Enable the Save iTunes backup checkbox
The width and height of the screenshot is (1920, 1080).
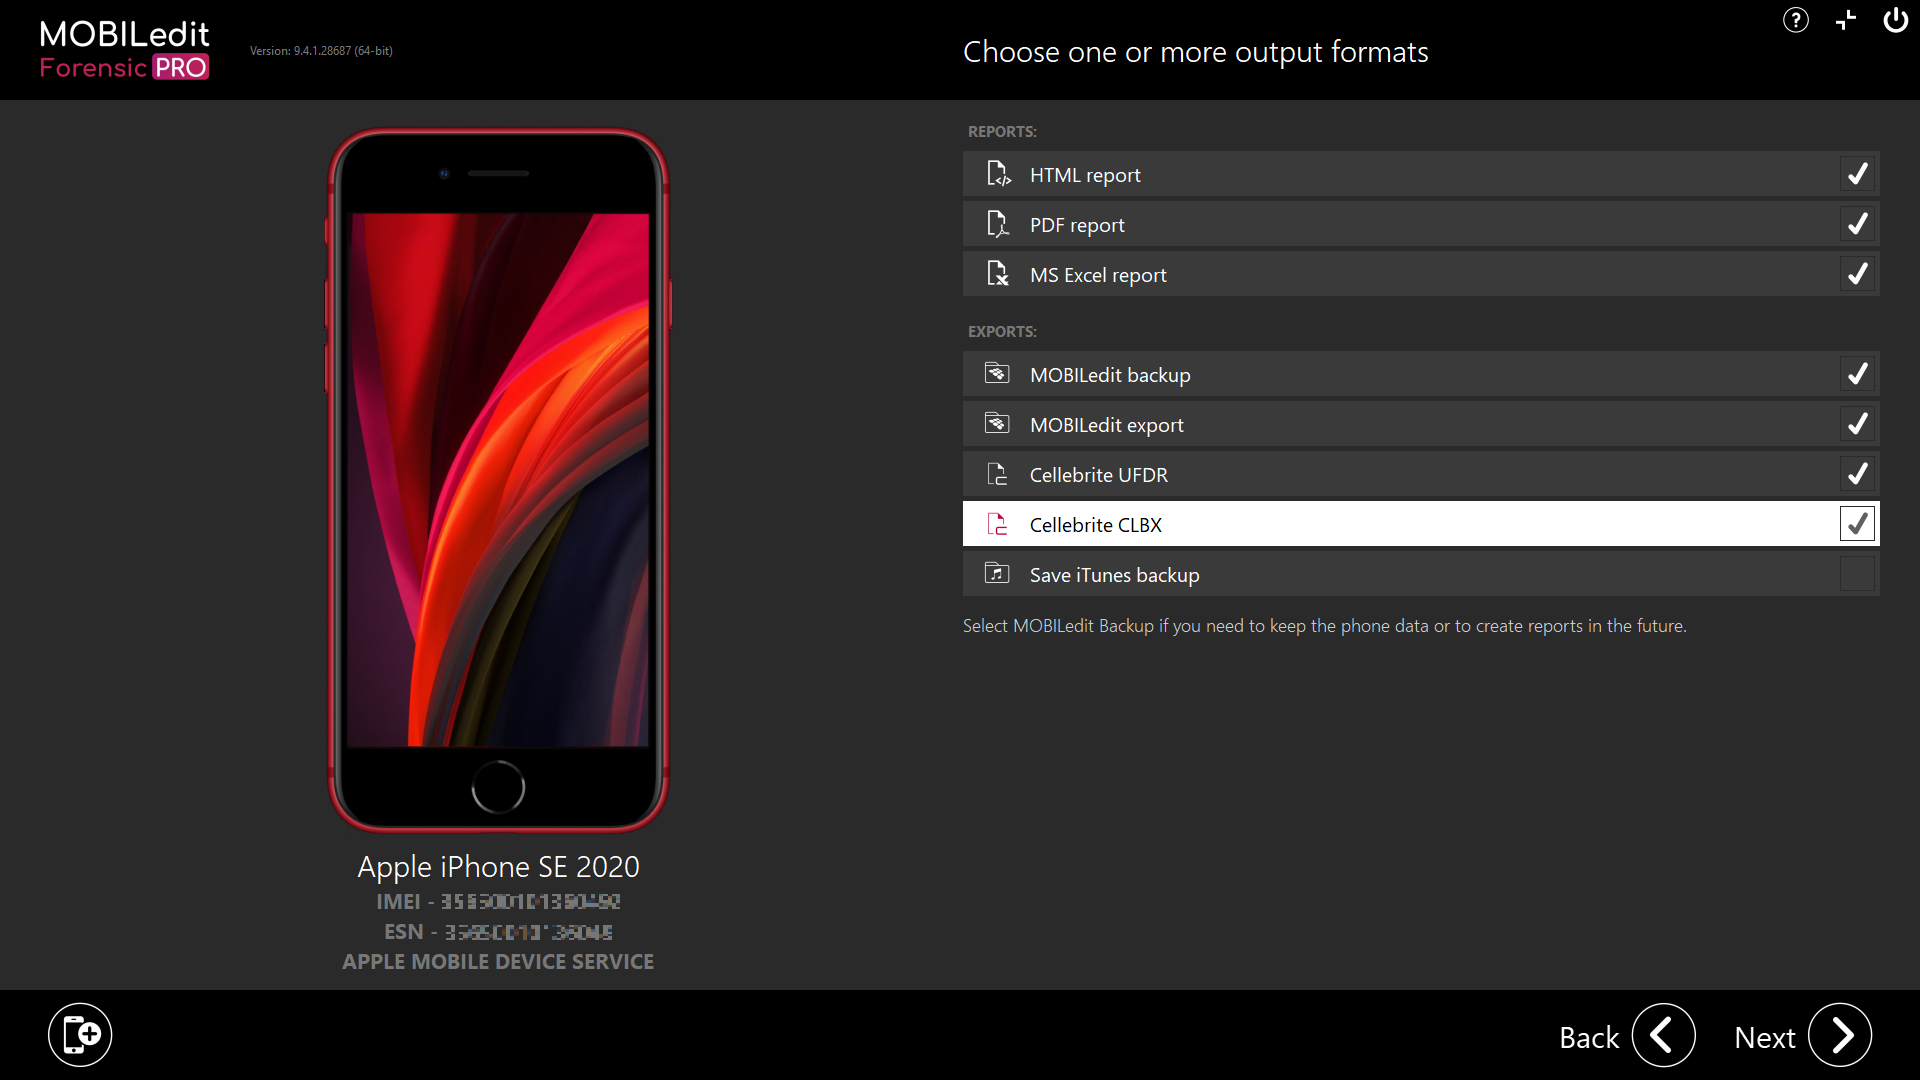(x=1857, y=574)
